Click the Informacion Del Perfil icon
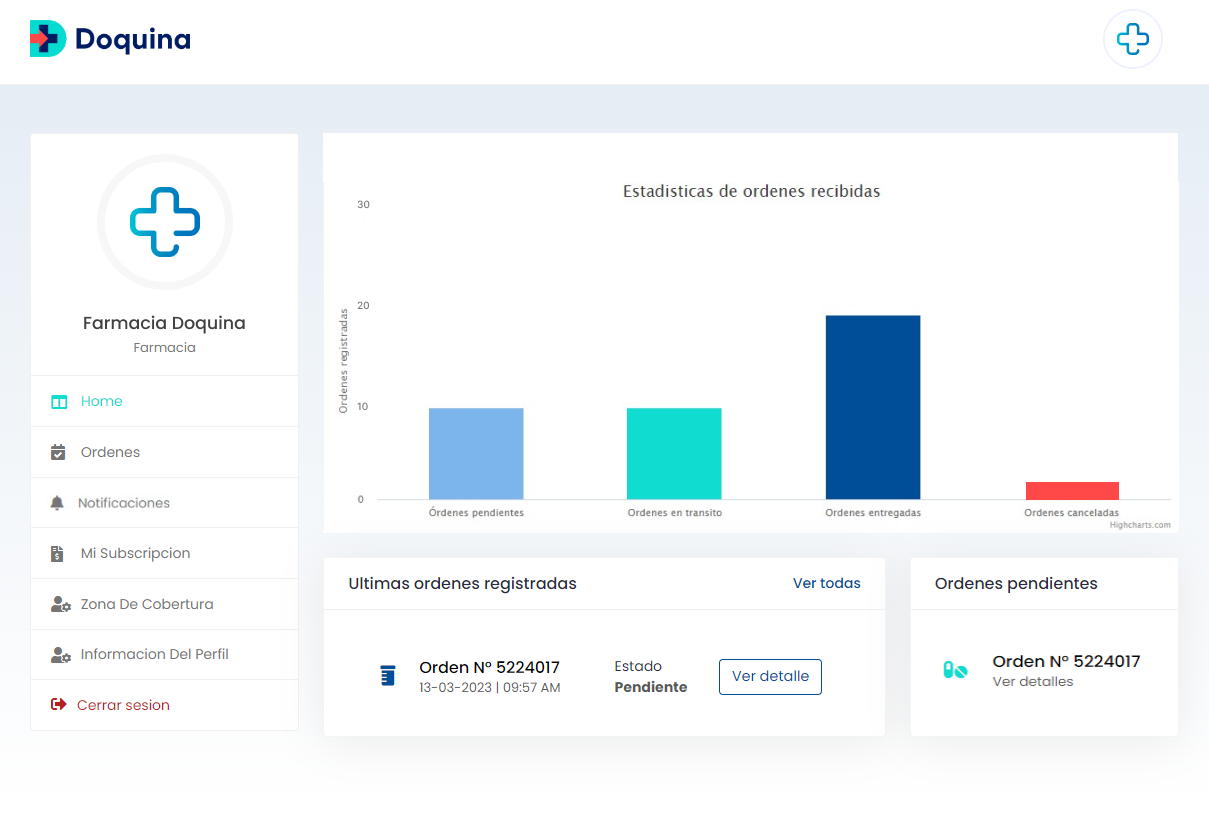Image resolution: width=1209 pixels, height=815 pixels. (59, 654)
